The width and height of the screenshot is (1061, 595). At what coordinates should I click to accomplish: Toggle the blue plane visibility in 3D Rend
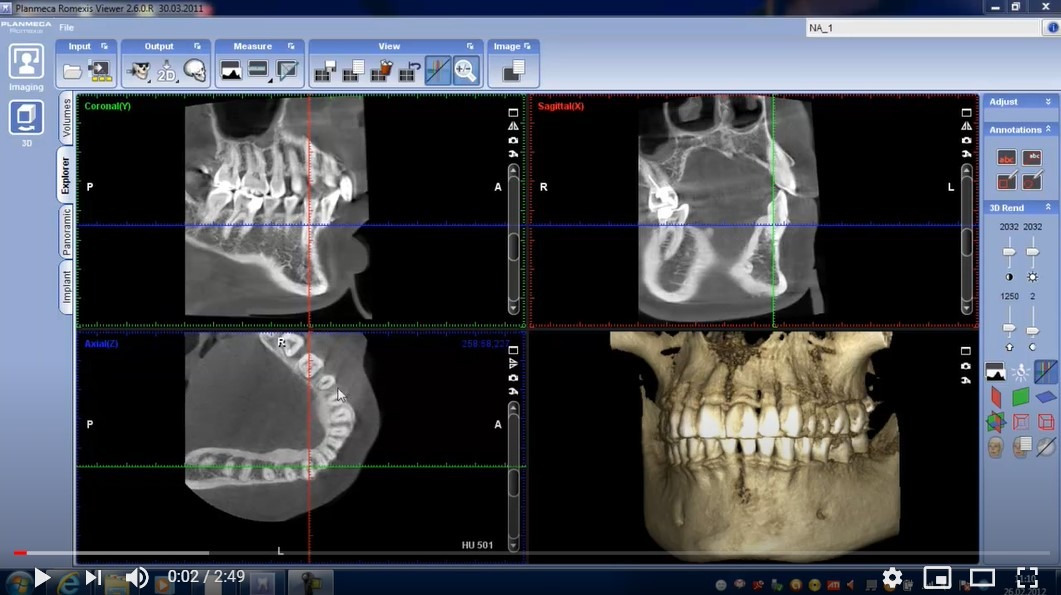click(1045, 397)
